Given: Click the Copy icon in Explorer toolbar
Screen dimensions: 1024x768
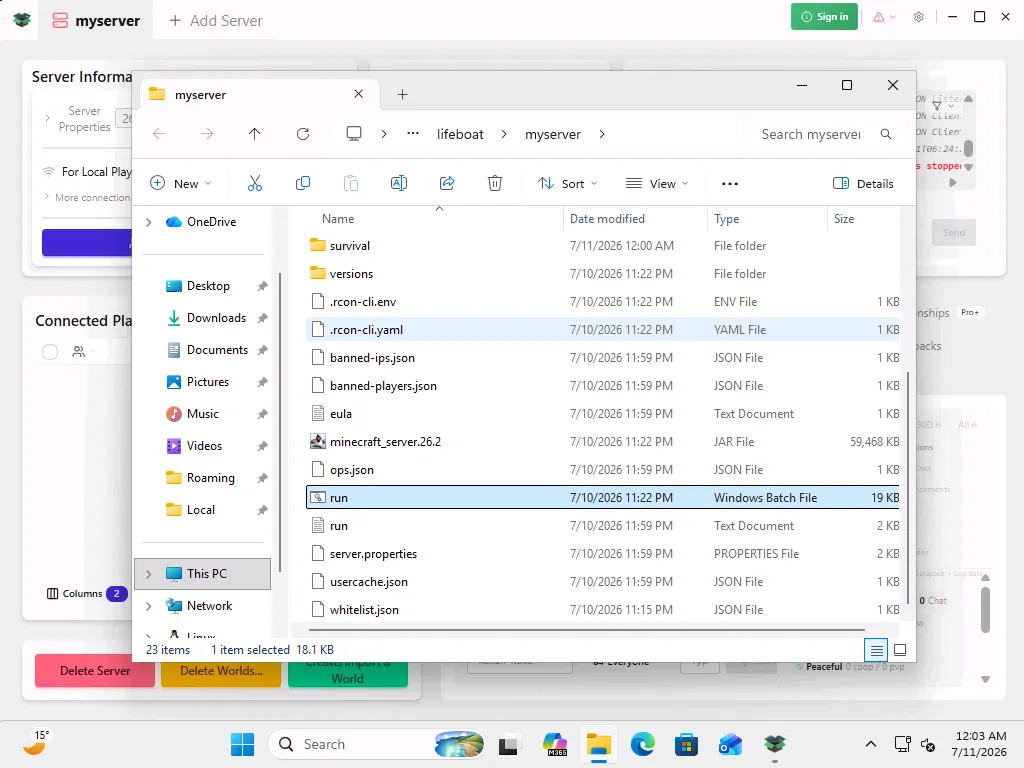Looking at the screenshot, I should click(x=303, y=184).
